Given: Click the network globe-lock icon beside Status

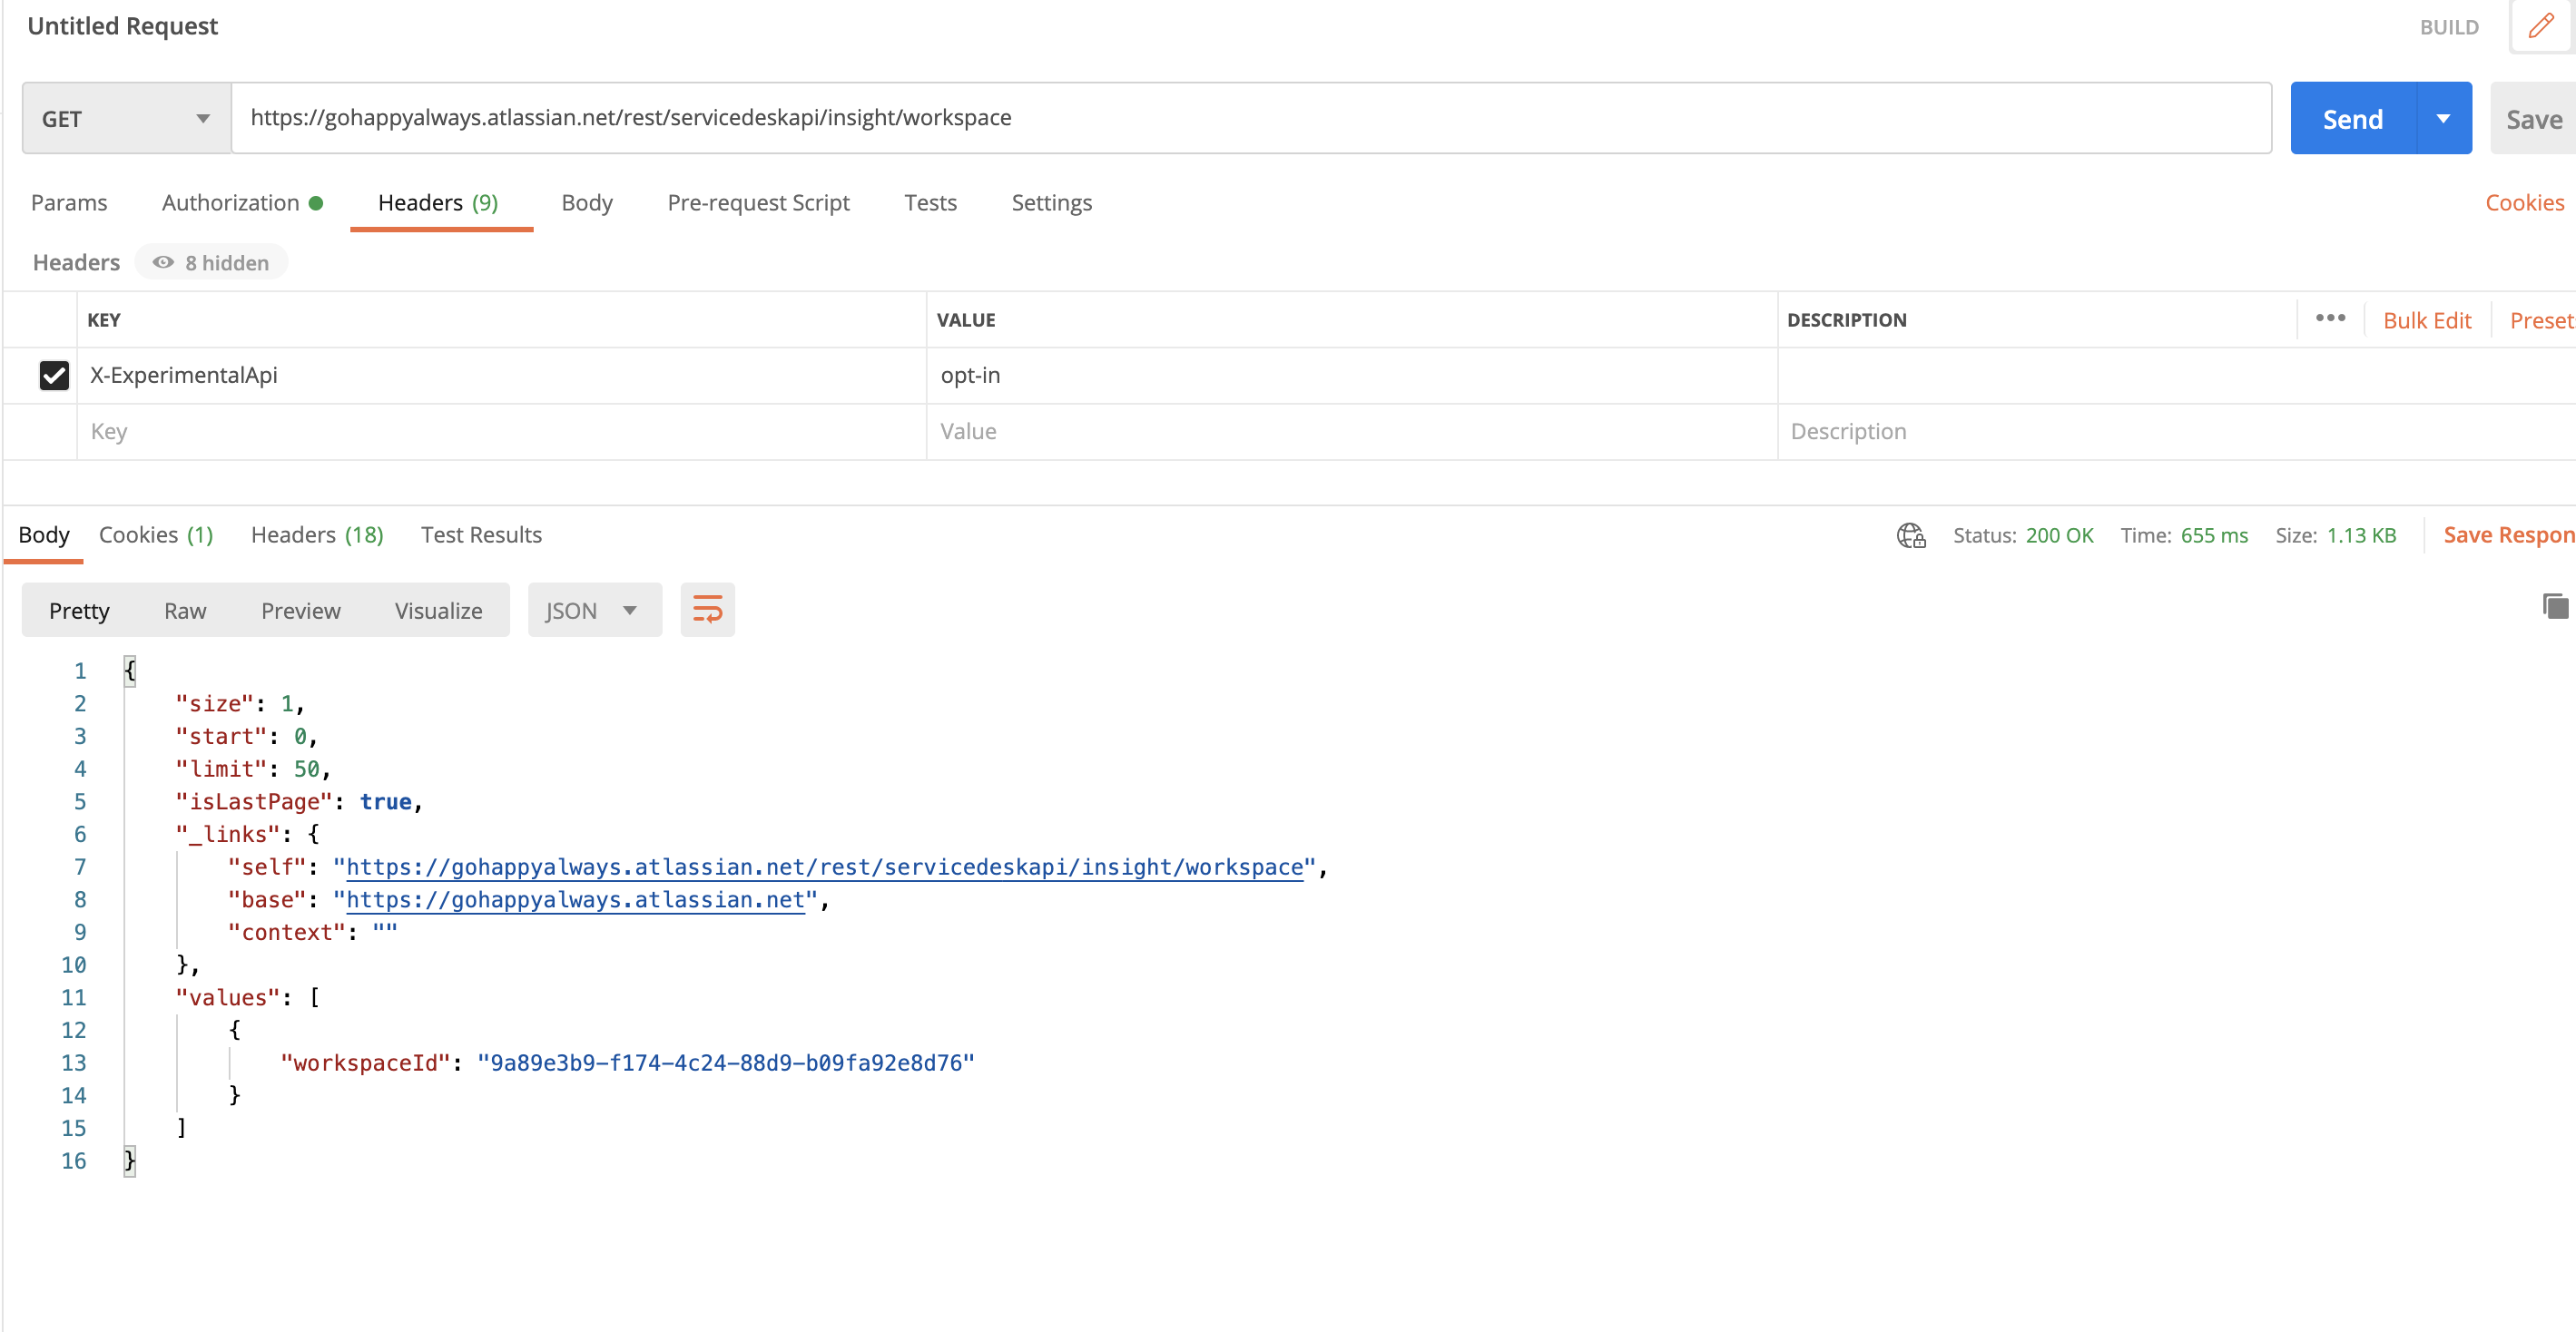Looking at the screenshot, I should tap(1910, 535).
